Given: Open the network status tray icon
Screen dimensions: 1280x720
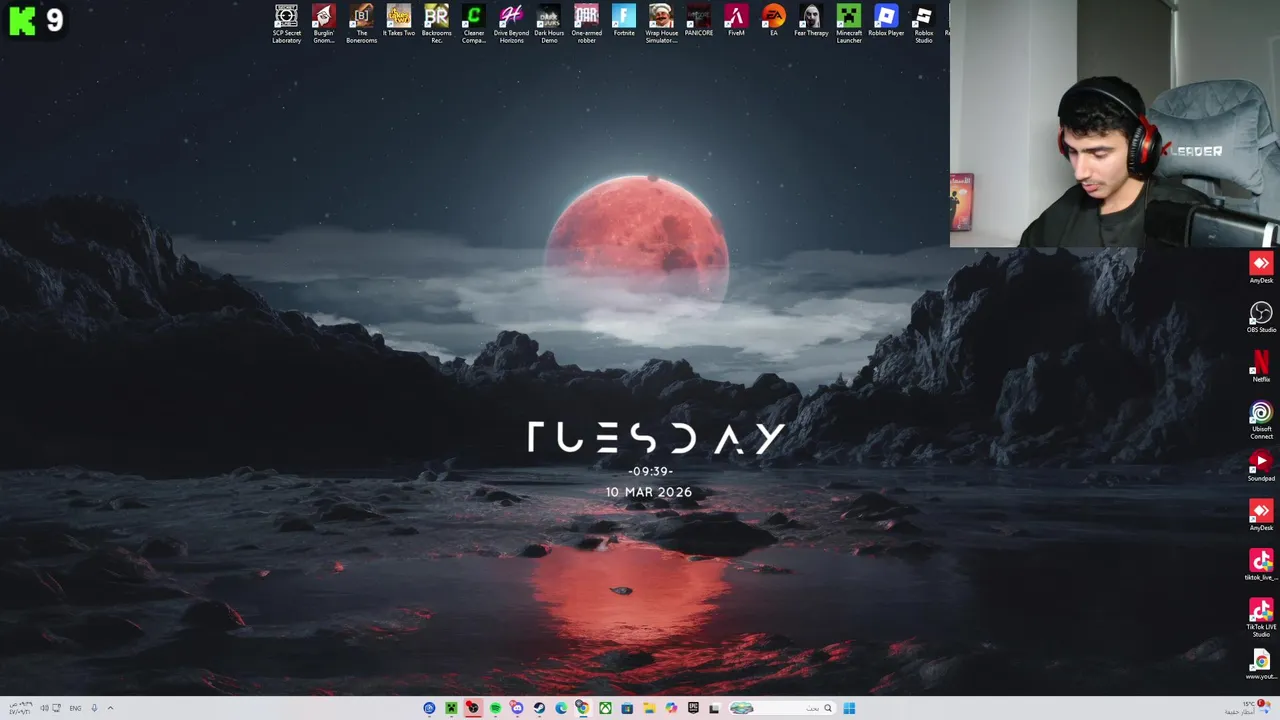Looking at the screenshot, I should point(56,708).
